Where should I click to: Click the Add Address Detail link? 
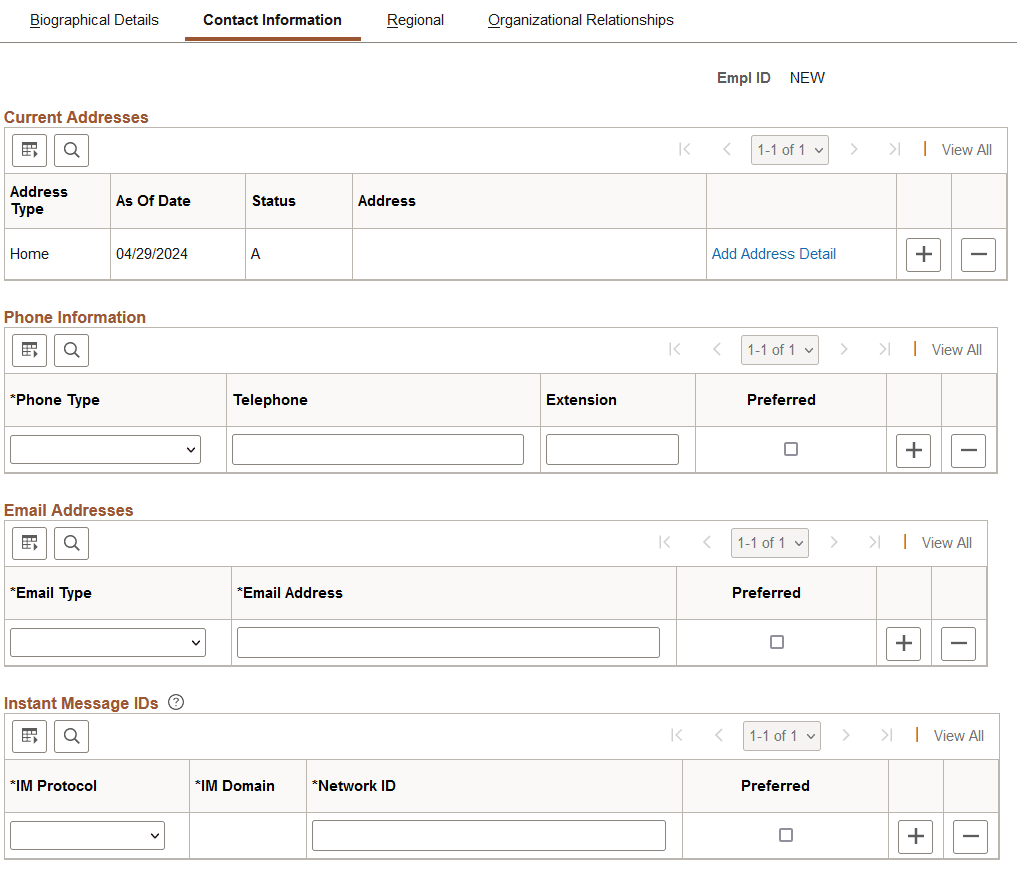pos(773,254)
